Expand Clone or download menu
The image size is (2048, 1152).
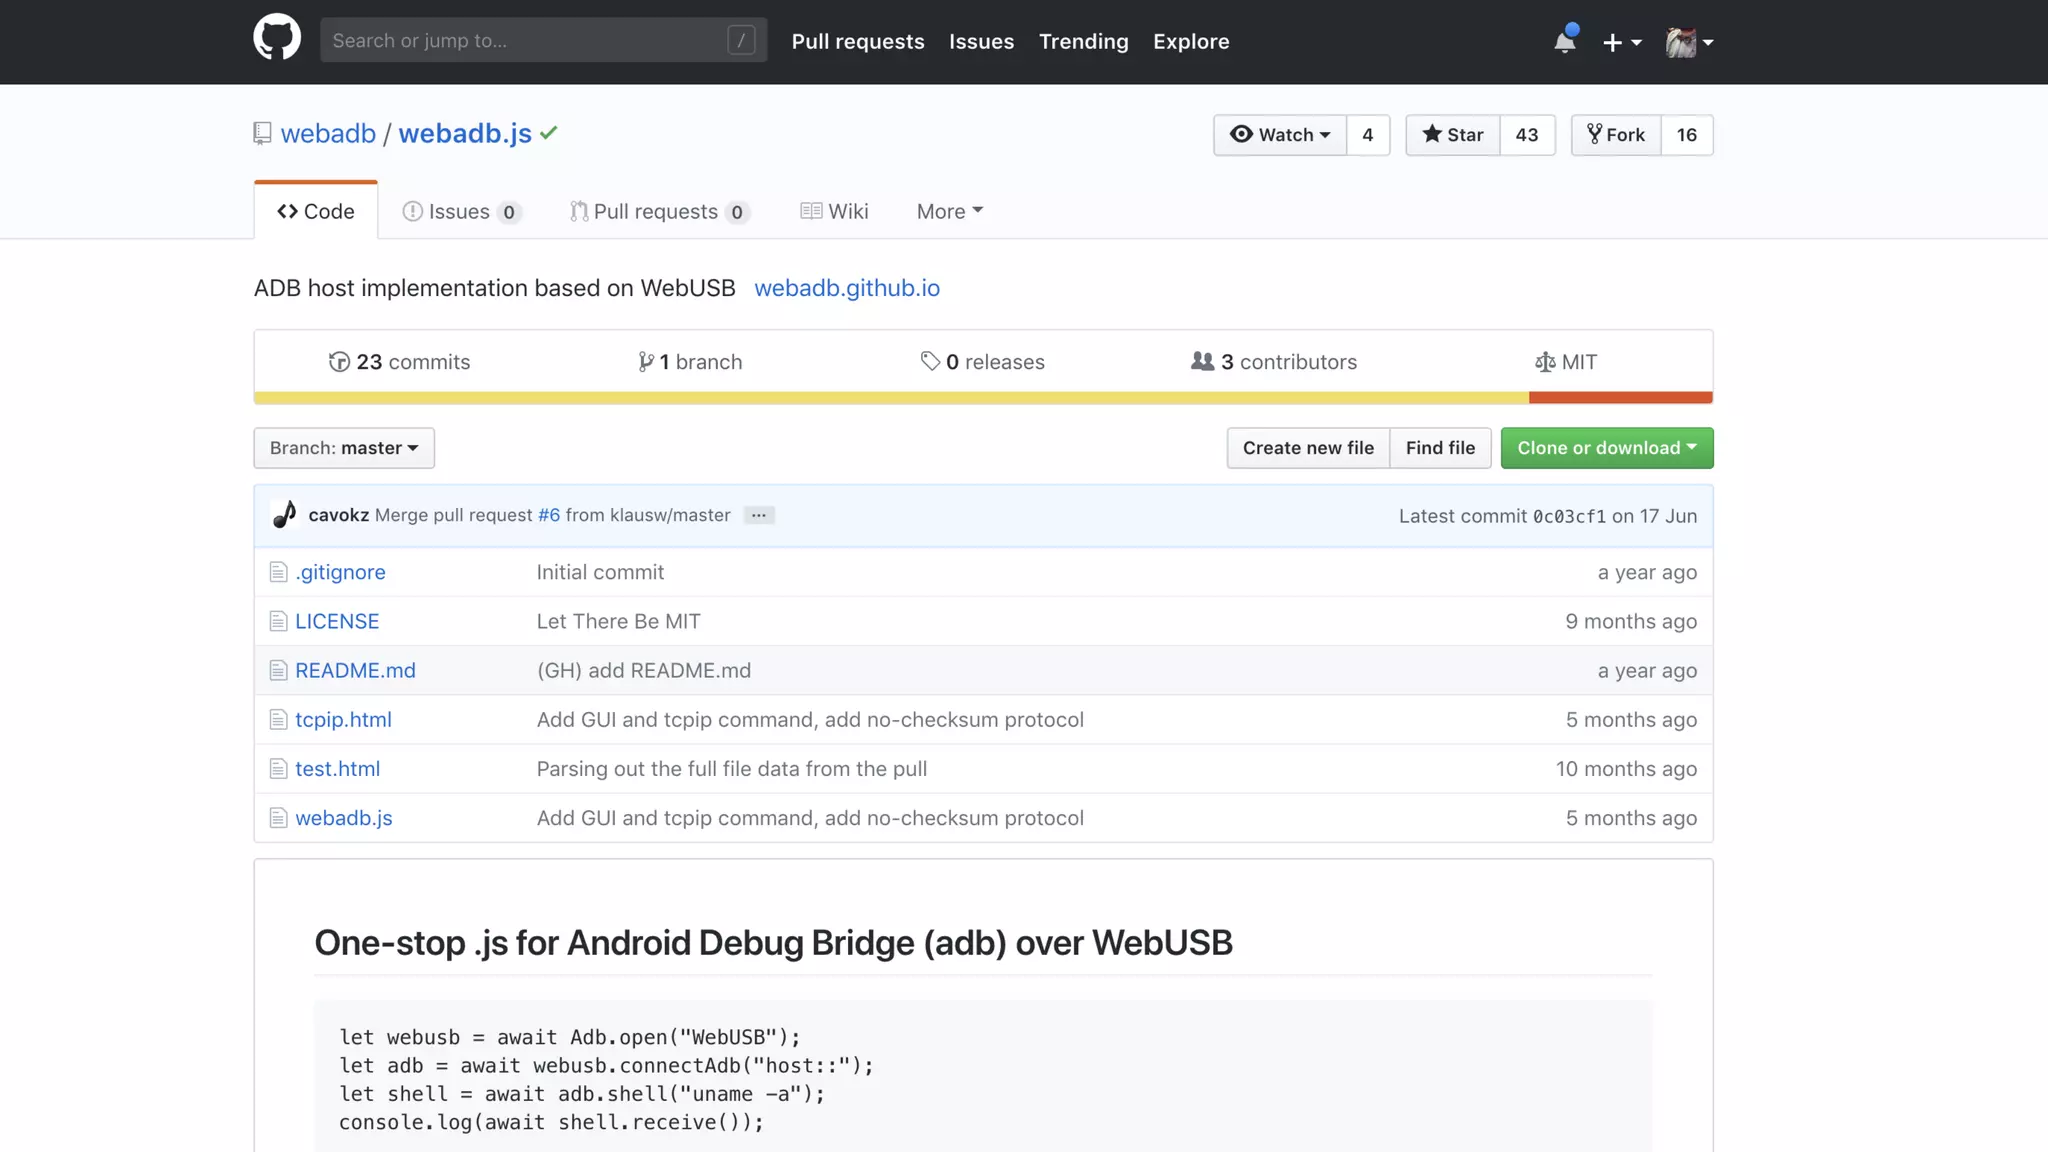pos(1606,448)
